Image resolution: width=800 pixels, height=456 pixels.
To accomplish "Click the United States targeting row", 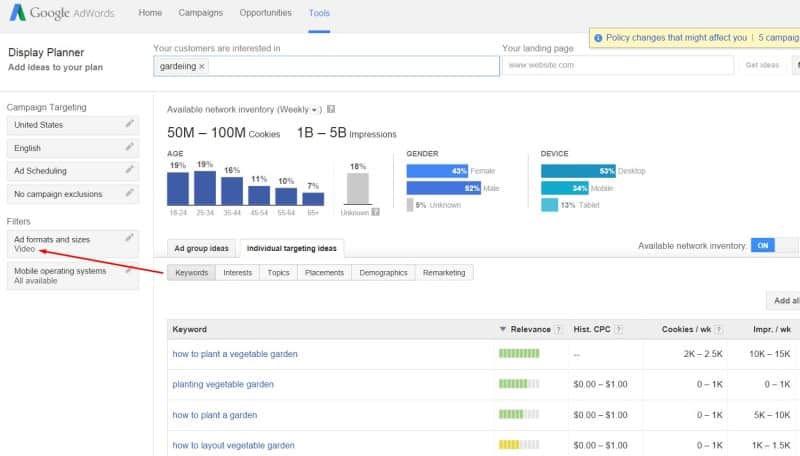I will click(73, 124).
